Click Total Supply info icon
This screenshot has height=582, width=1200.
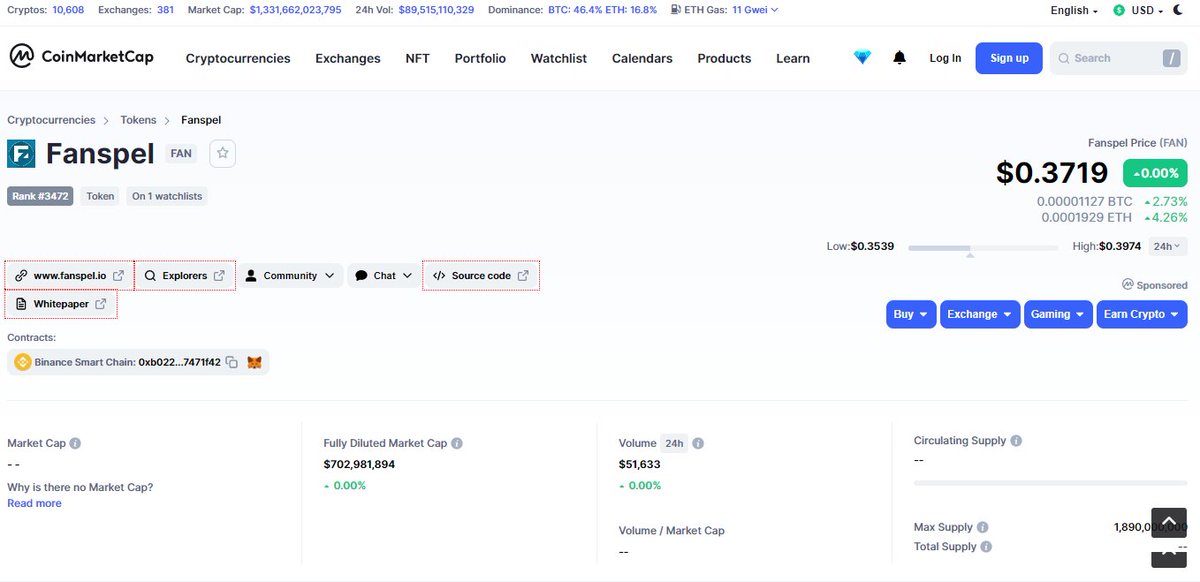(986, 547)
